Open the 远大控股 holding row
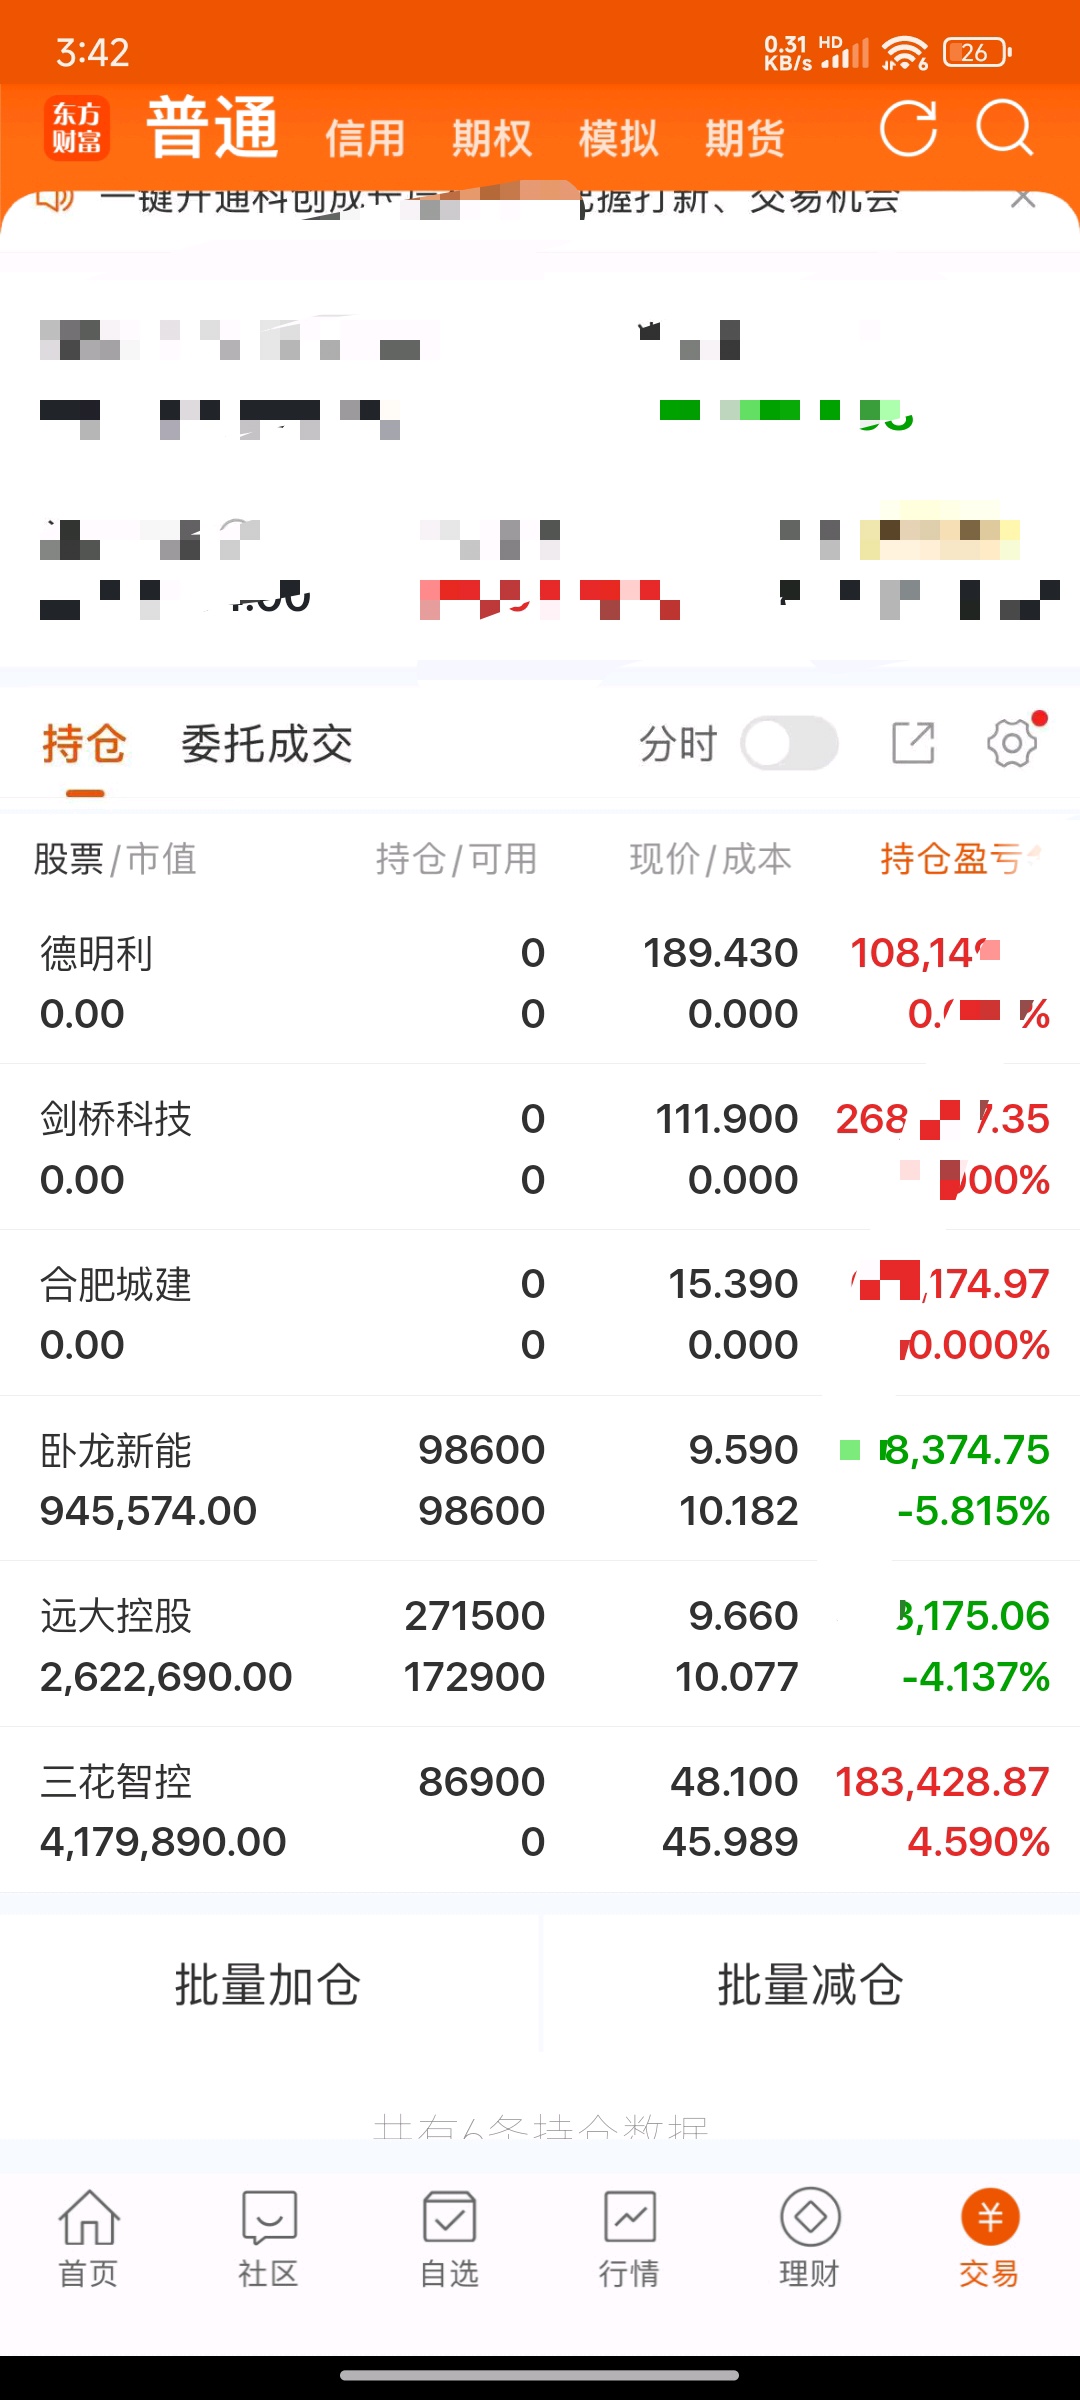Screen dimensions: 1080x2400 tap(540, 1645)
